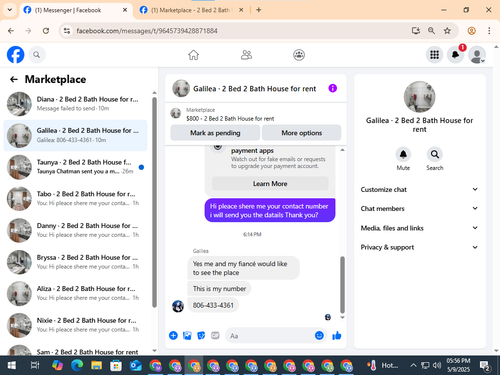Expand the Privacy & support section

pos(419,247)
